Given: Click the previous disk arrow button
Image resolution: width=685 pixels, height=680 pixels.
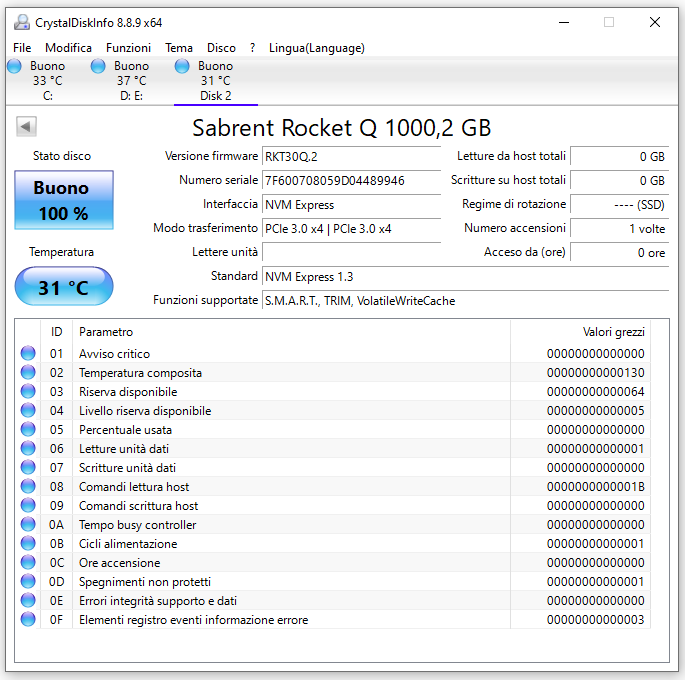Looking at the screenshot, I should [26, 127].
